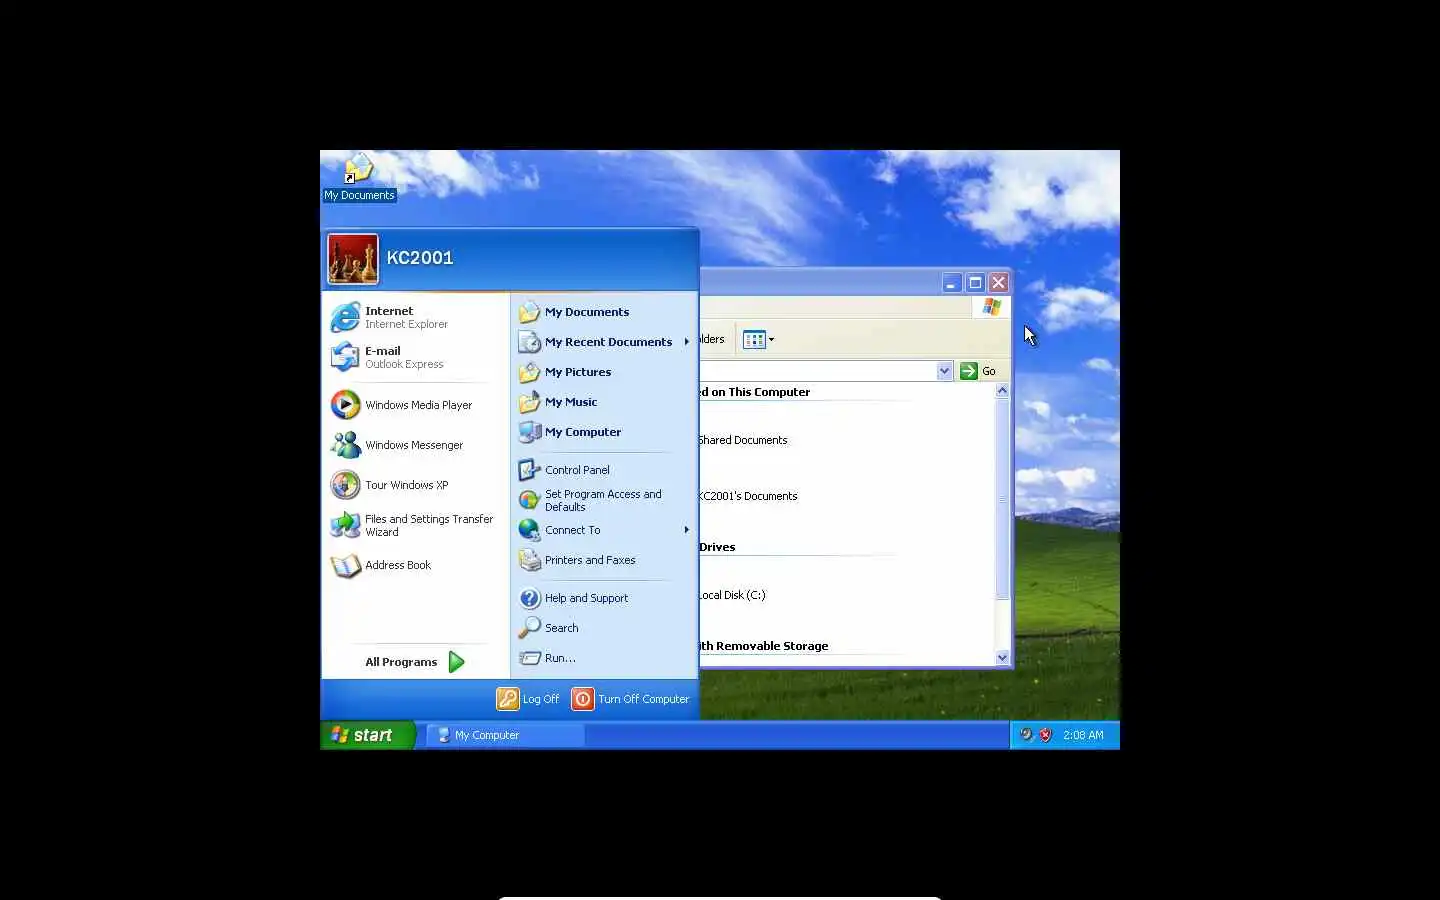This screenshot has height=900, width=1440.
Task: Open My Pictures folder
Action: pos(604,372)
